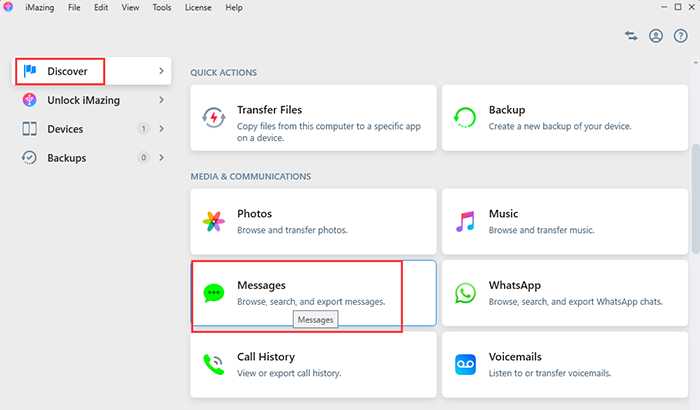
Task: Open the Backup quick action title
Action: 507,110
